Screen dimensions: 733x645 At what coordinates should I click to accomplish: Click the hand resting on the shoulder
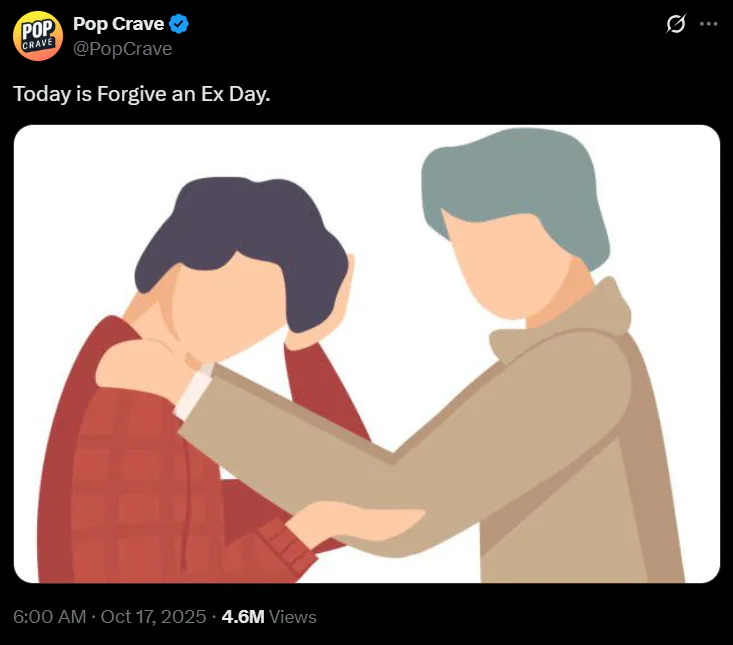tap(147, 369)
